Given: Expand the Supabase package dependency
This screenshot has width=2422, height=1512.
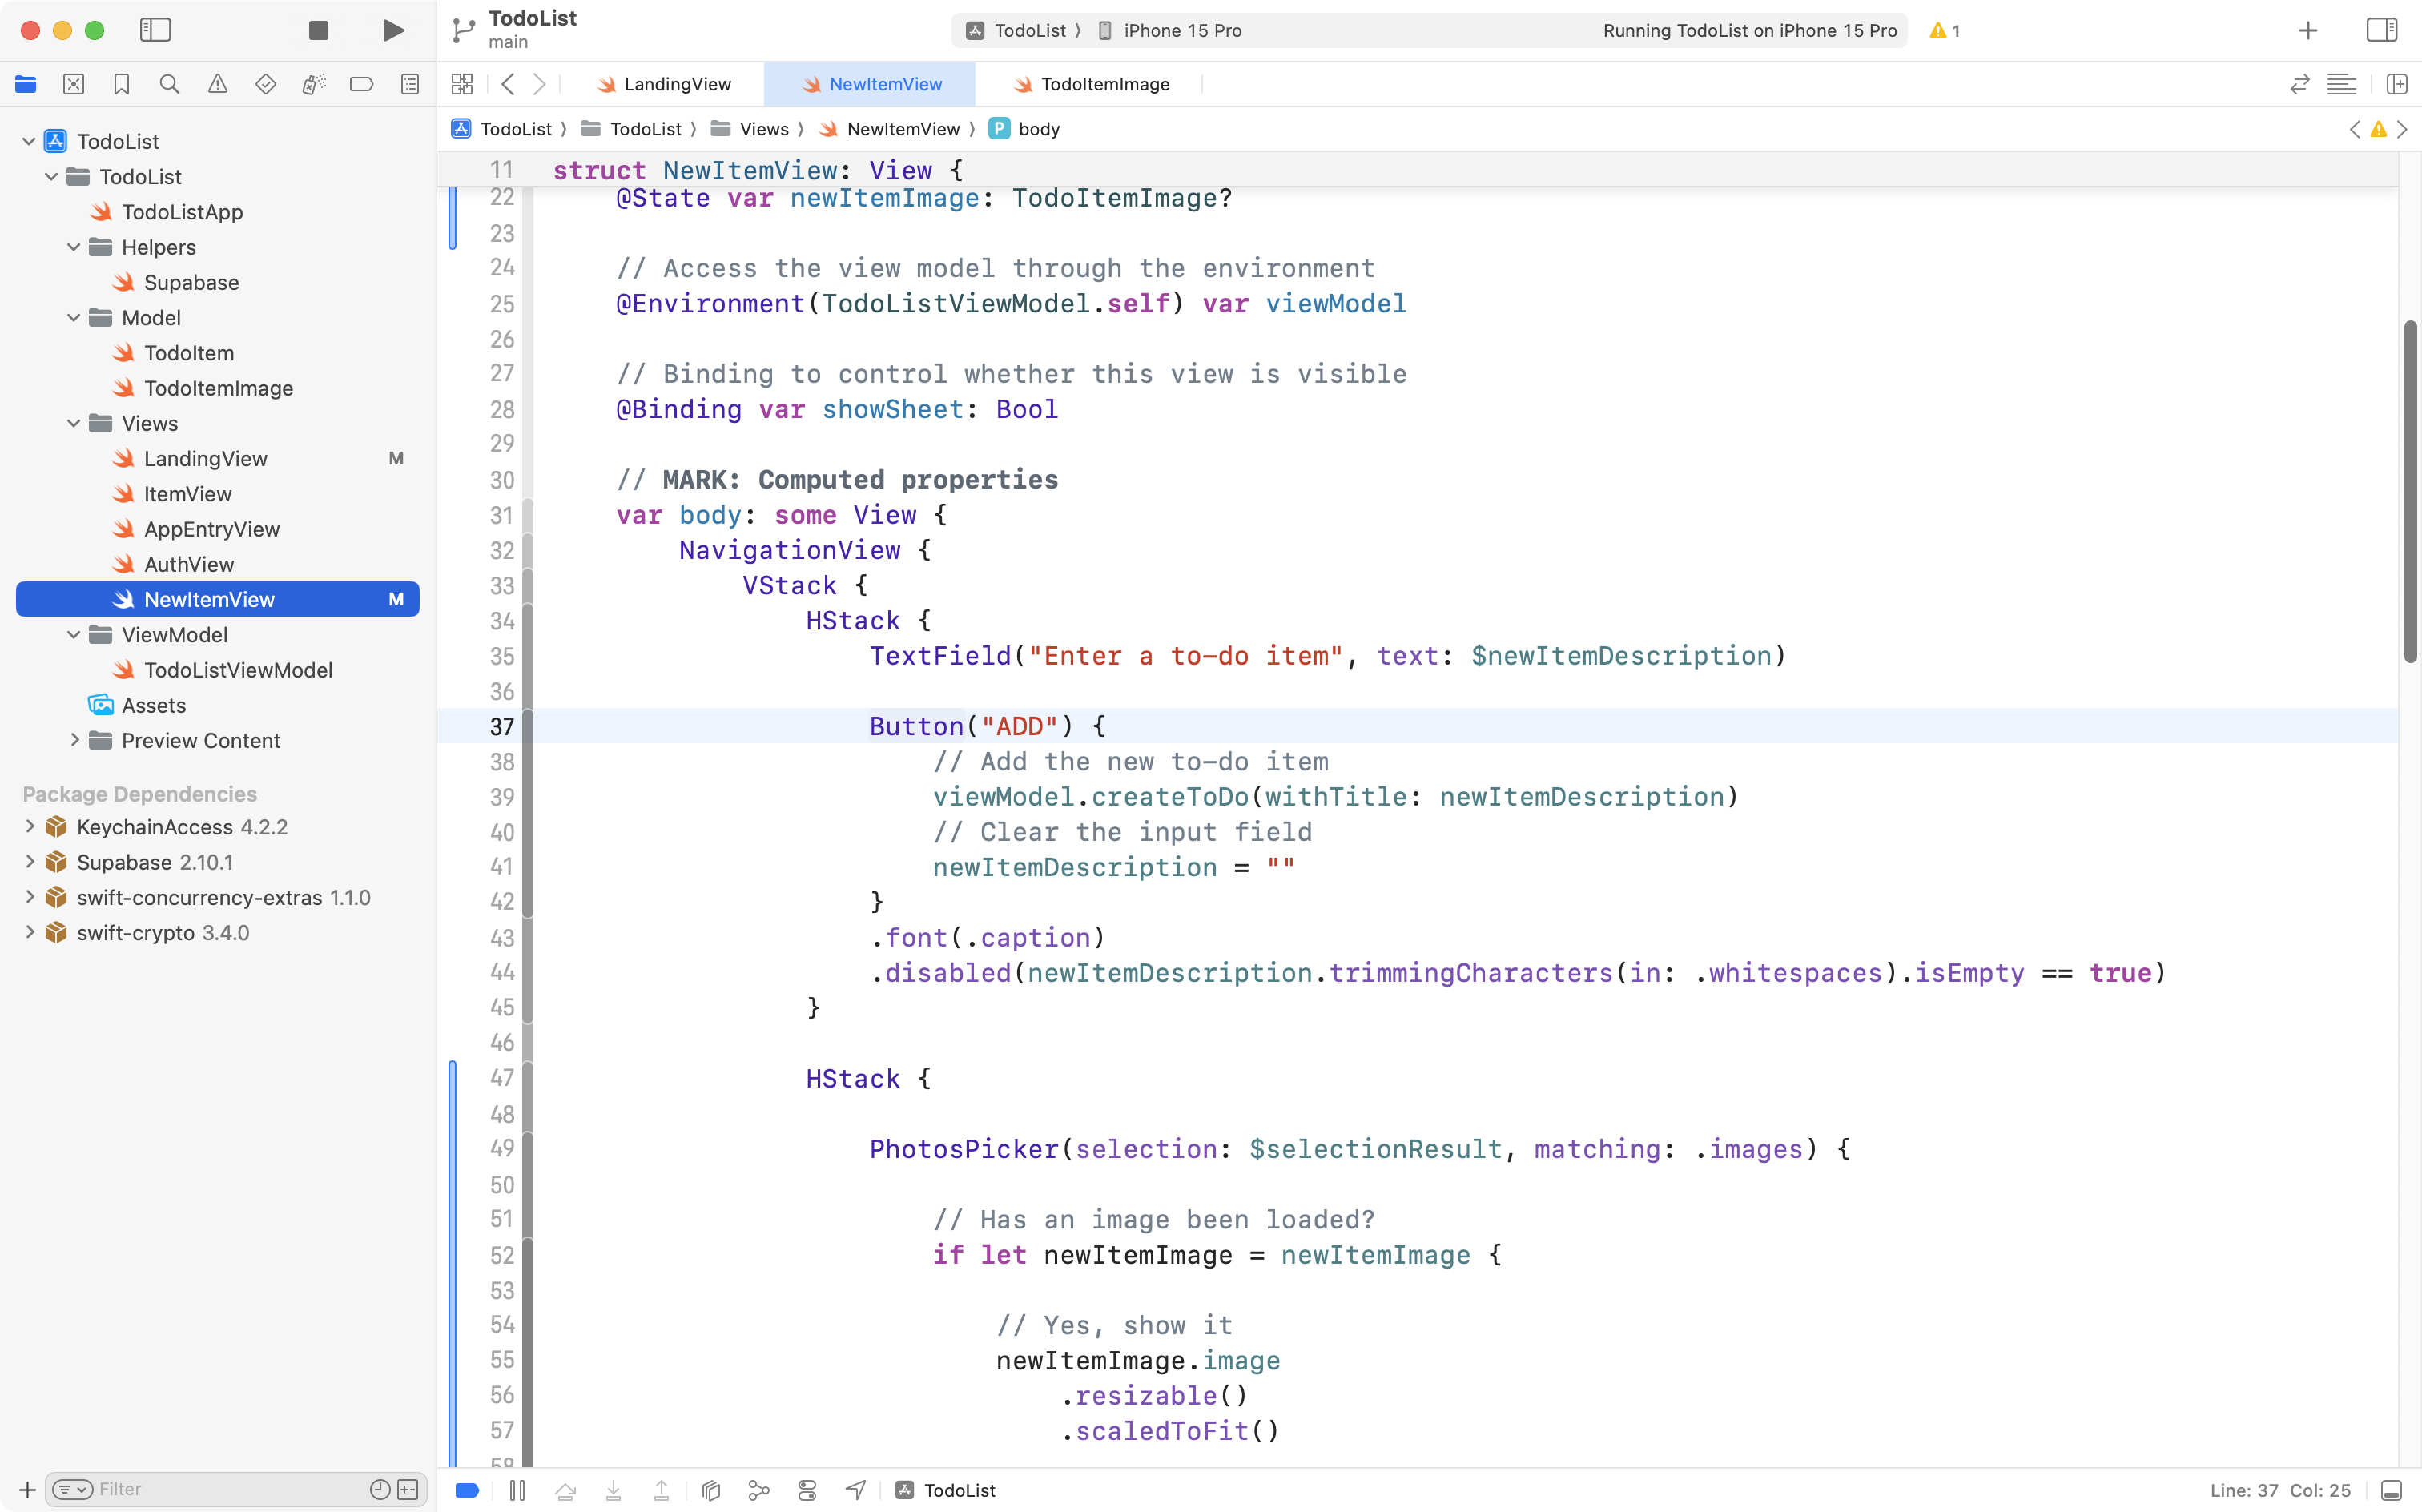Looking at the screenshot, I should pyautogui.click(x=28, y=861).
